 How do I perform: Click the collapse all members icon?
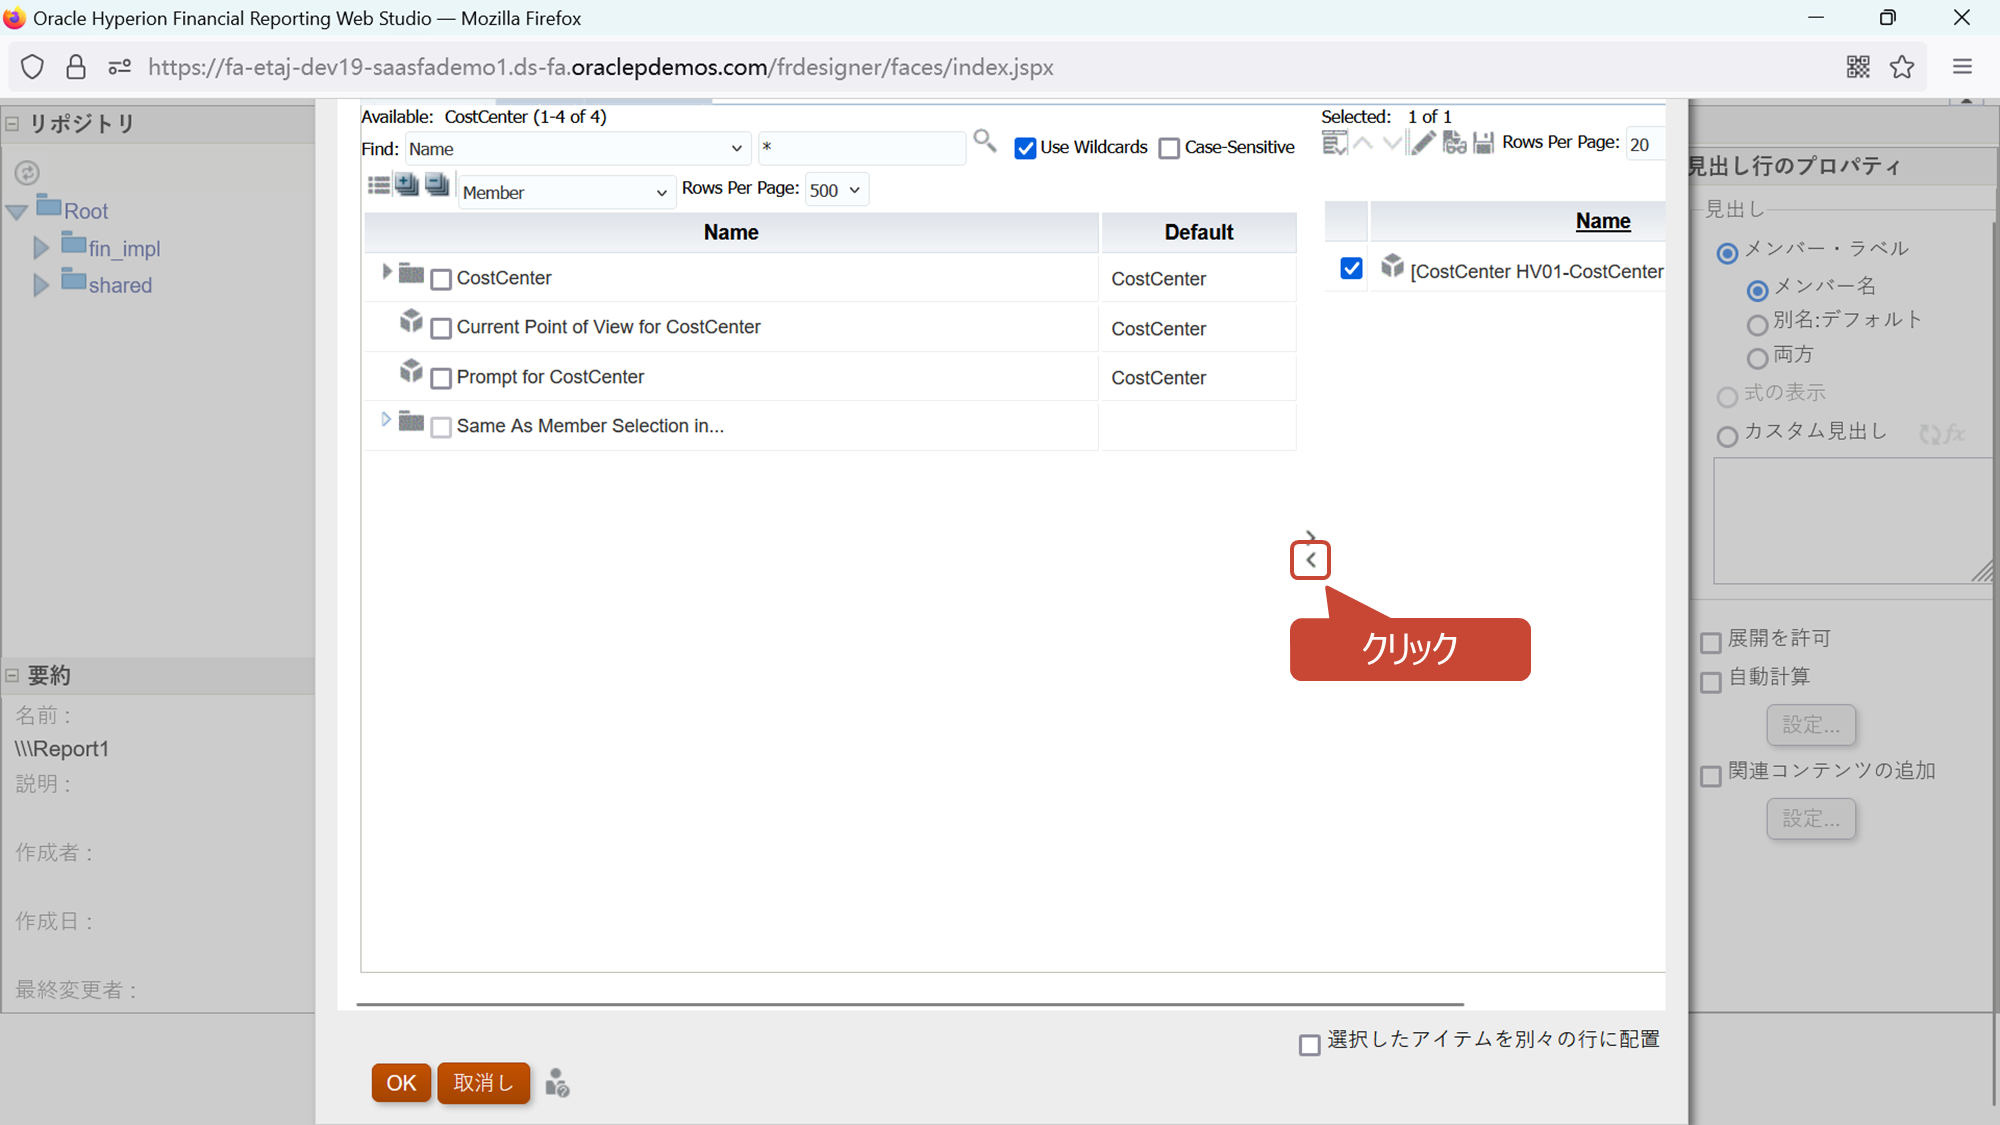pos(437,185)
